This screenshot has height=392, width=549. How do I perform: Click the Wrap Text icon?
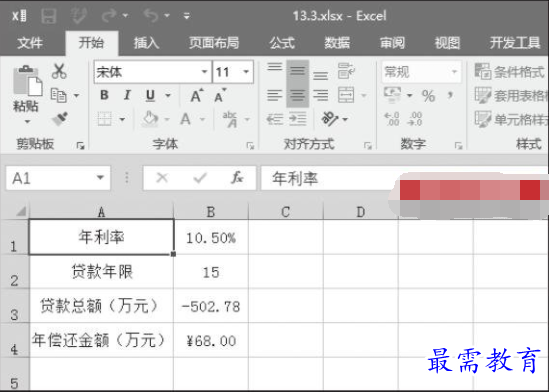click(346, 71)
